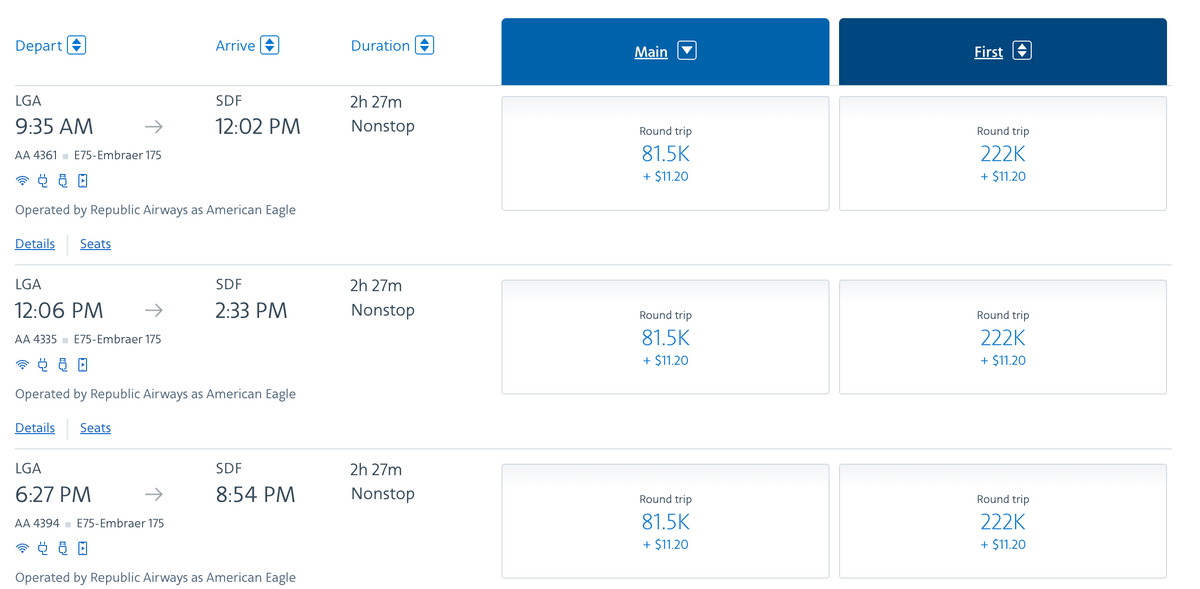Viewport: 1200px width, 589px height.
Task: Choose the 222K First fare for the 12:06 PM flight
Action: [x=1002, y=338]
